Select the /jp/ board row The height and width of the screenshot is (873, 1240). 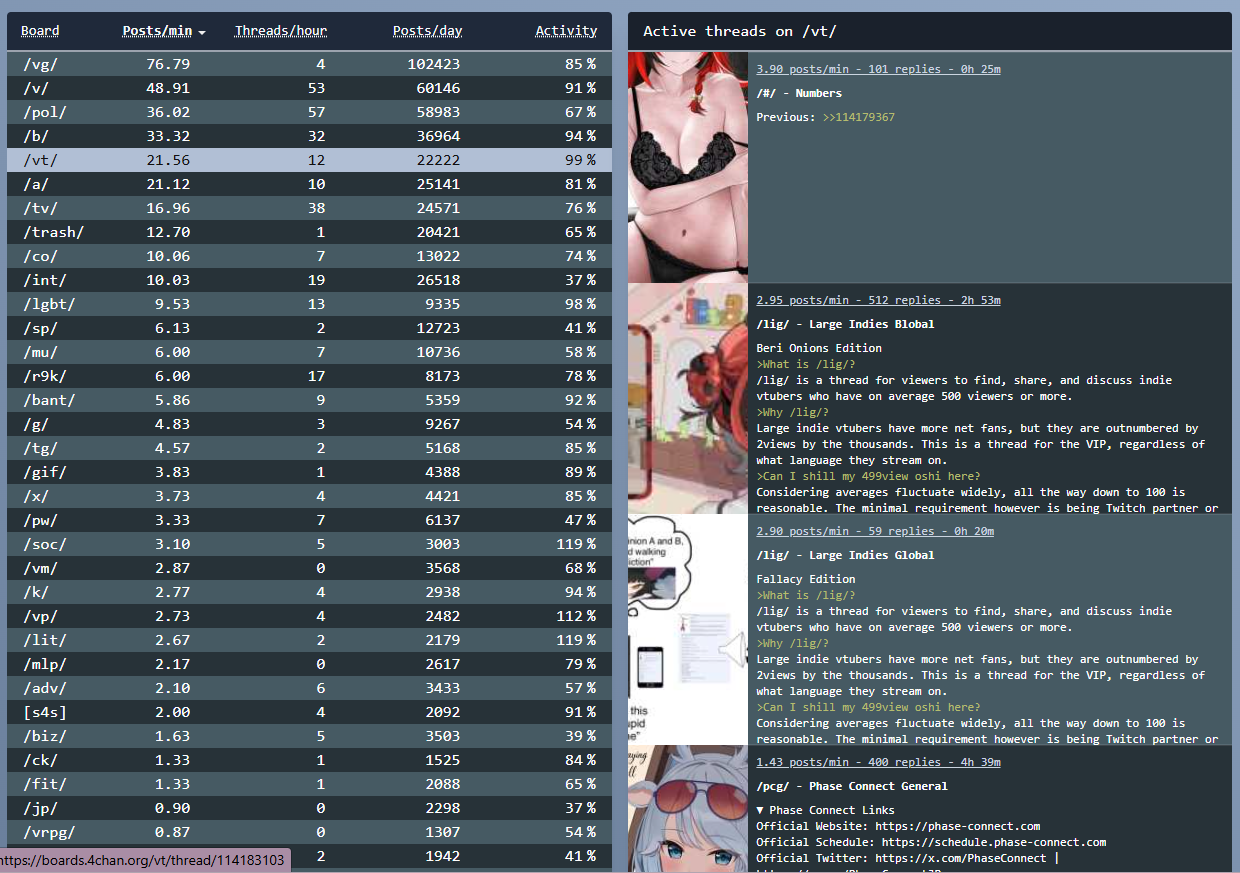click(309, 808)
